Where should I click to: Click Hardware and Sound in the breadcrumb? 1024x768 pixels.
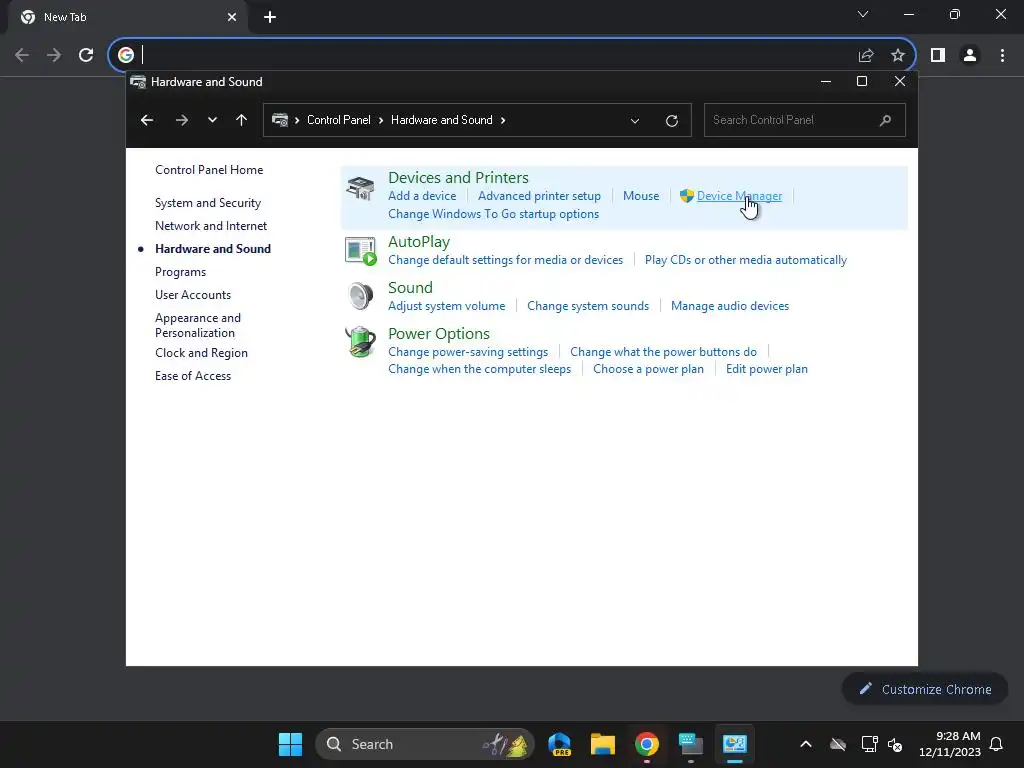pyautogui.click(x=441, y=120)
